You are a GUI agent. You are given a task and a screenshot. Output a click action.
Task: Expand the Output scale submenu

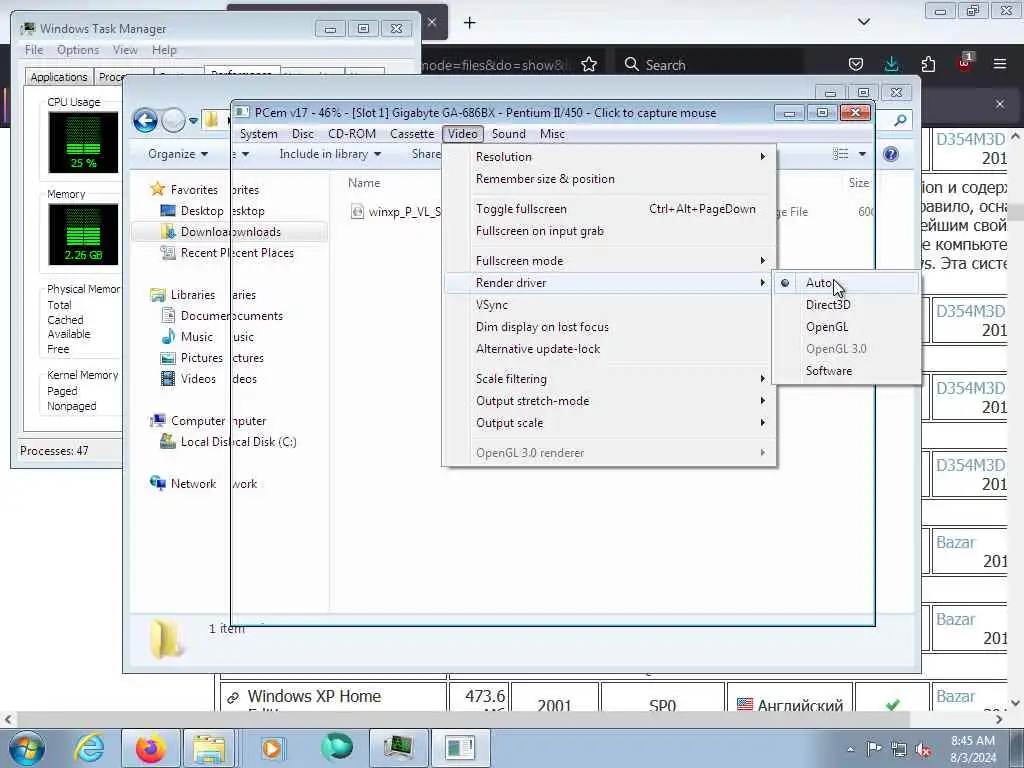[609, 423]
